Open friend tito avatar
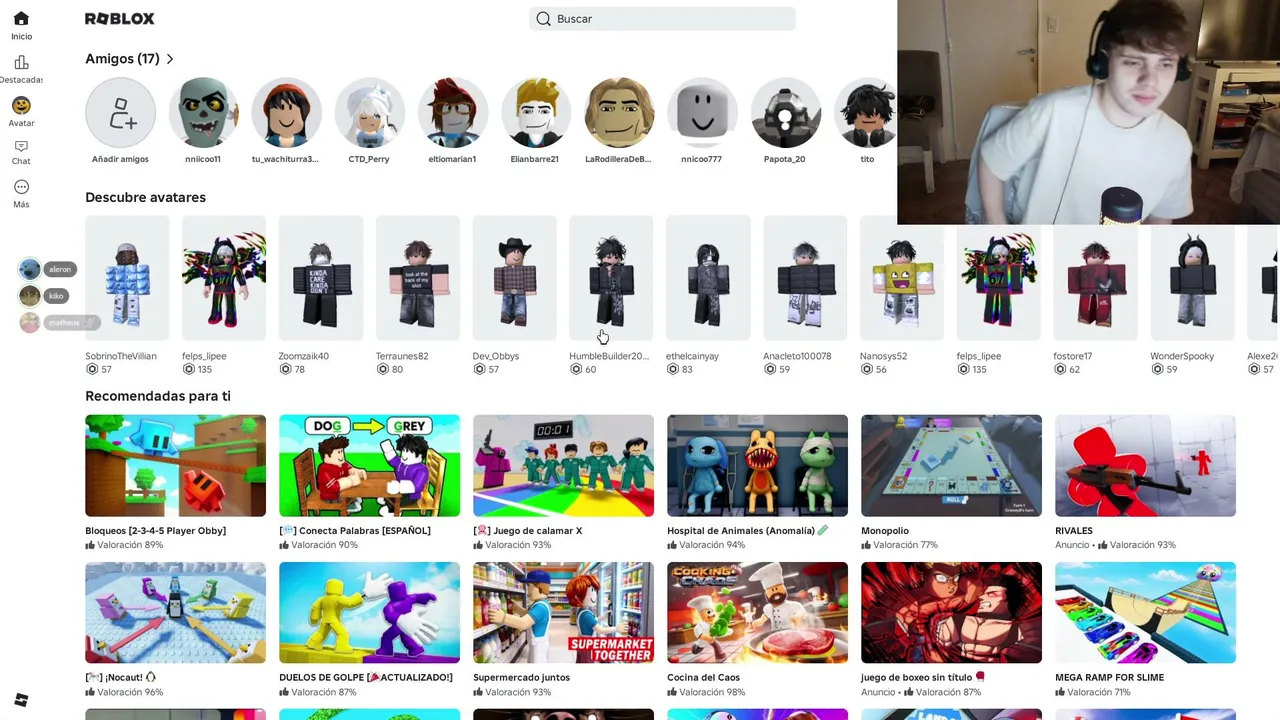 tap(866, 113)
